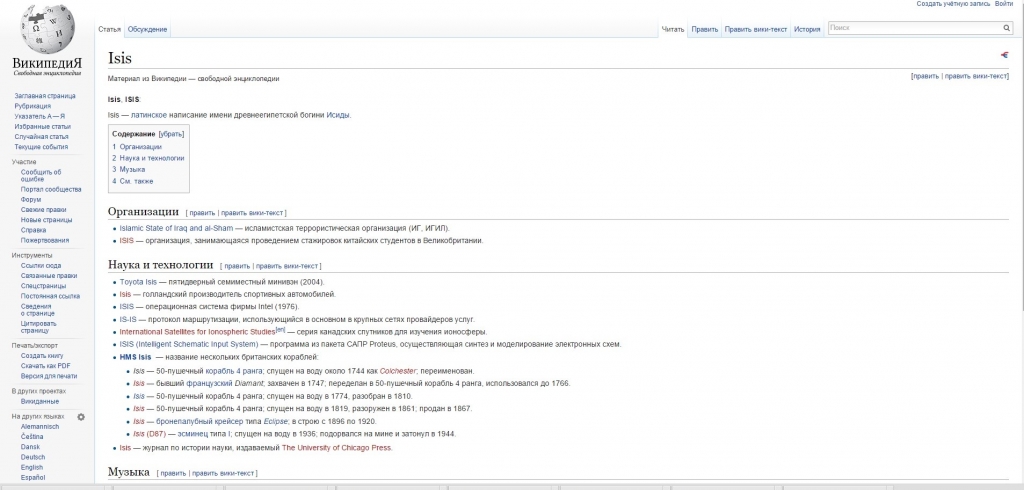Click the Войти login link

1004,4
